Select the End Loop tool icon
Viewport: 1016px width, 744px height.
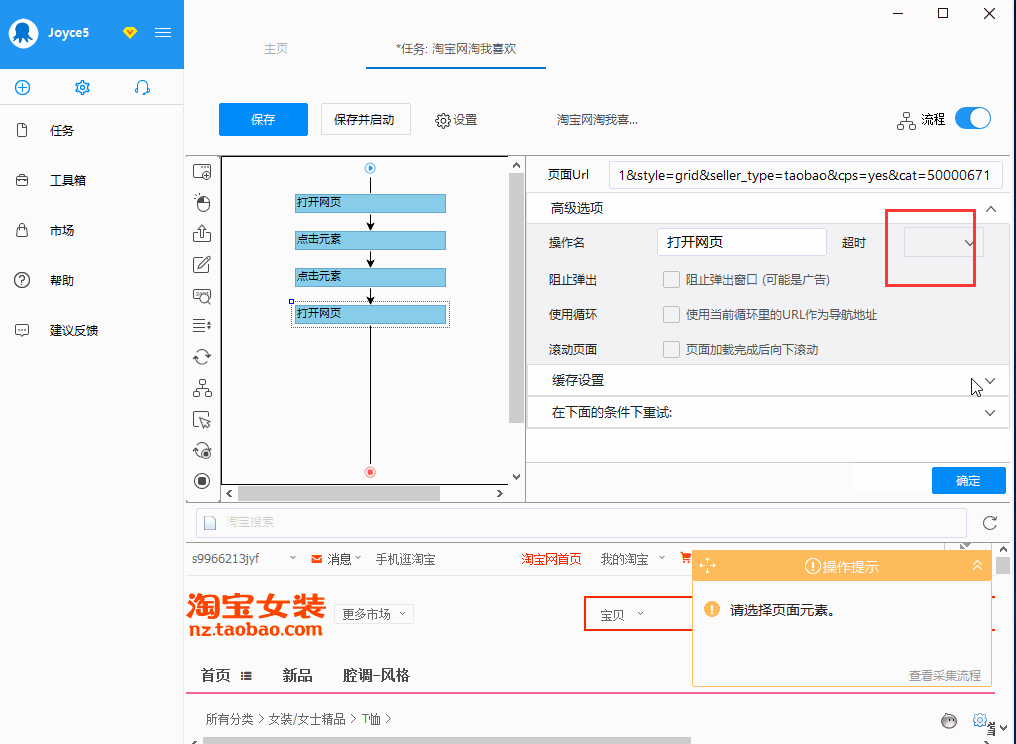click(x=202, y=450)
